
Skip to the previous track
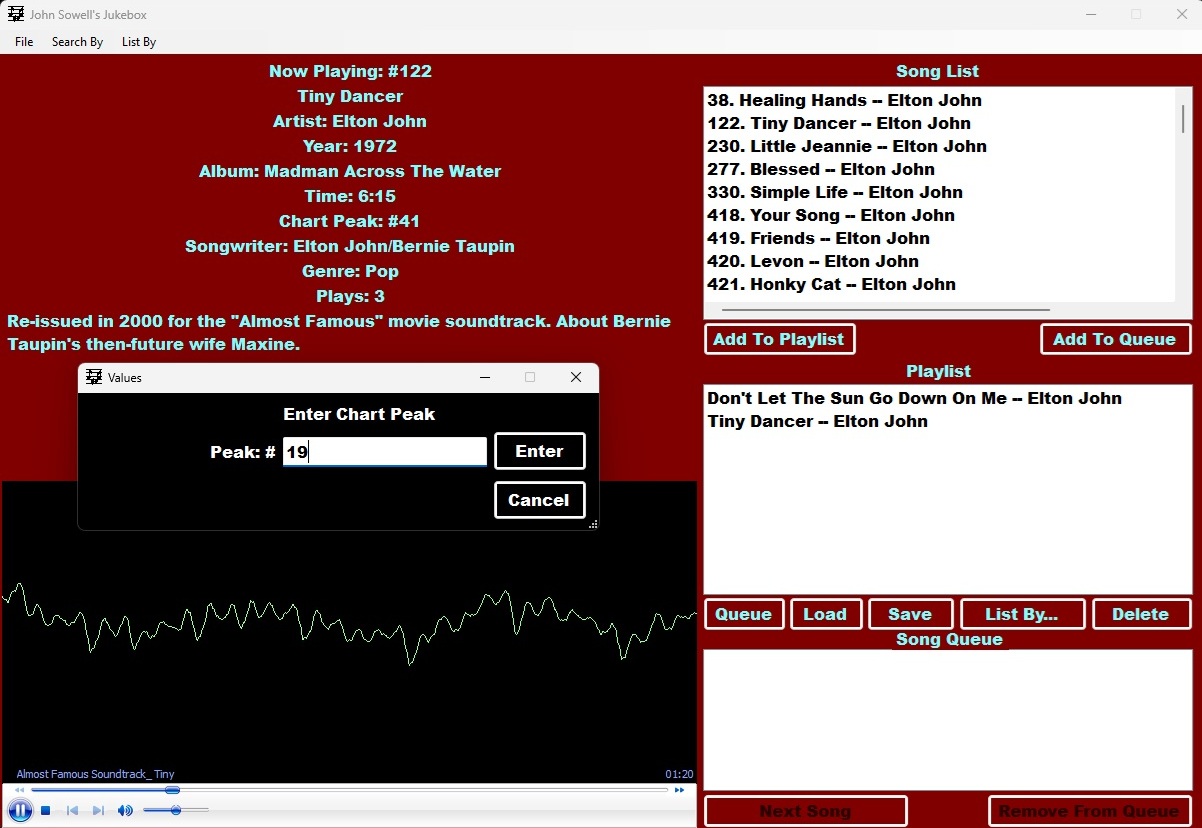coord(72,811)
